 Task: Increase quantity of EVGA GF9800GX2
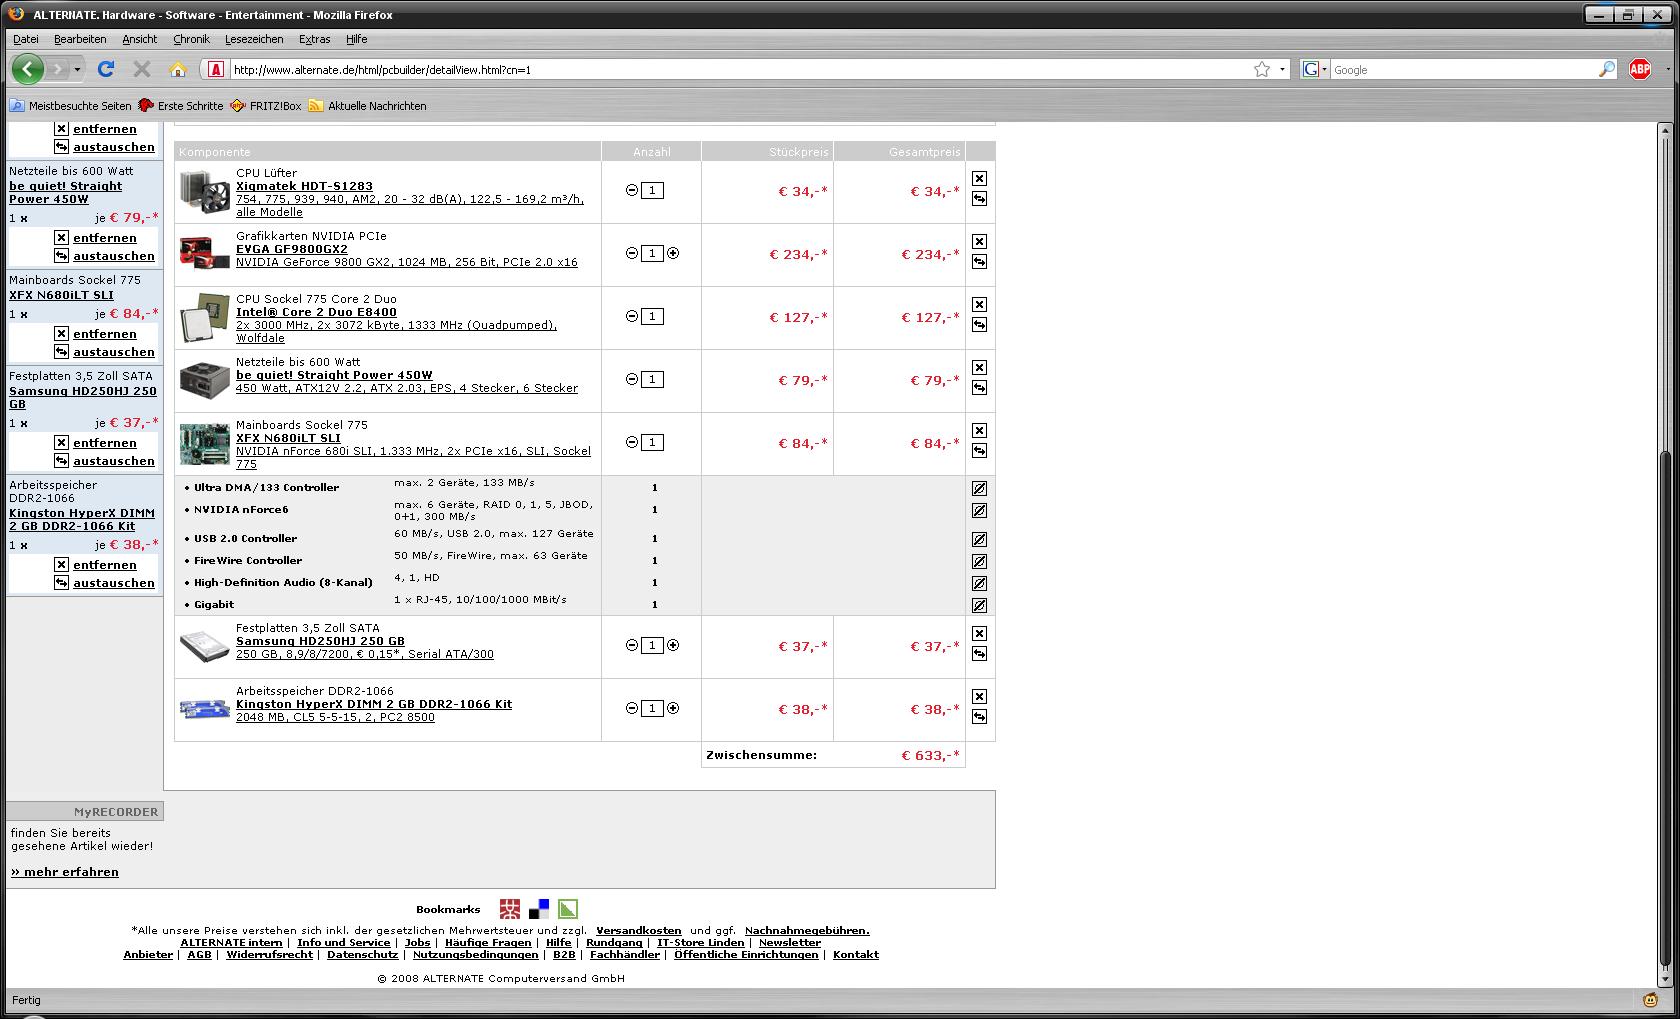[x=673, y=253]
